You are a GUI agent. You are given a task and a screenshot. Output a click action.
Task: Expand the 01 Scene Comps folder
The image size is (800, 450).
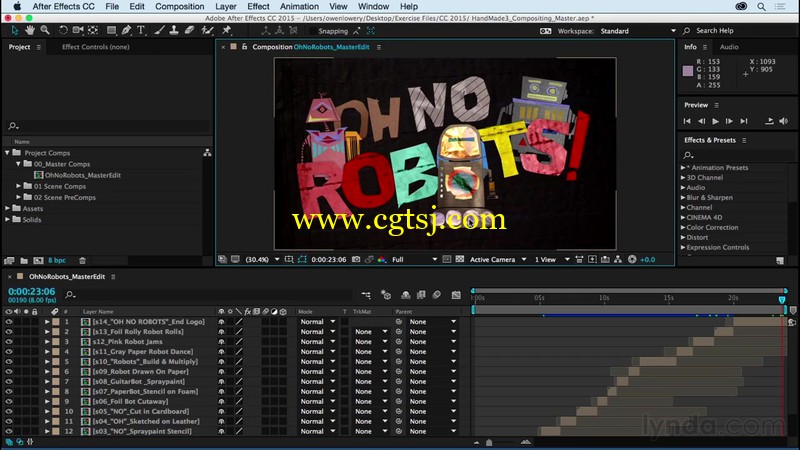[18, 186]
